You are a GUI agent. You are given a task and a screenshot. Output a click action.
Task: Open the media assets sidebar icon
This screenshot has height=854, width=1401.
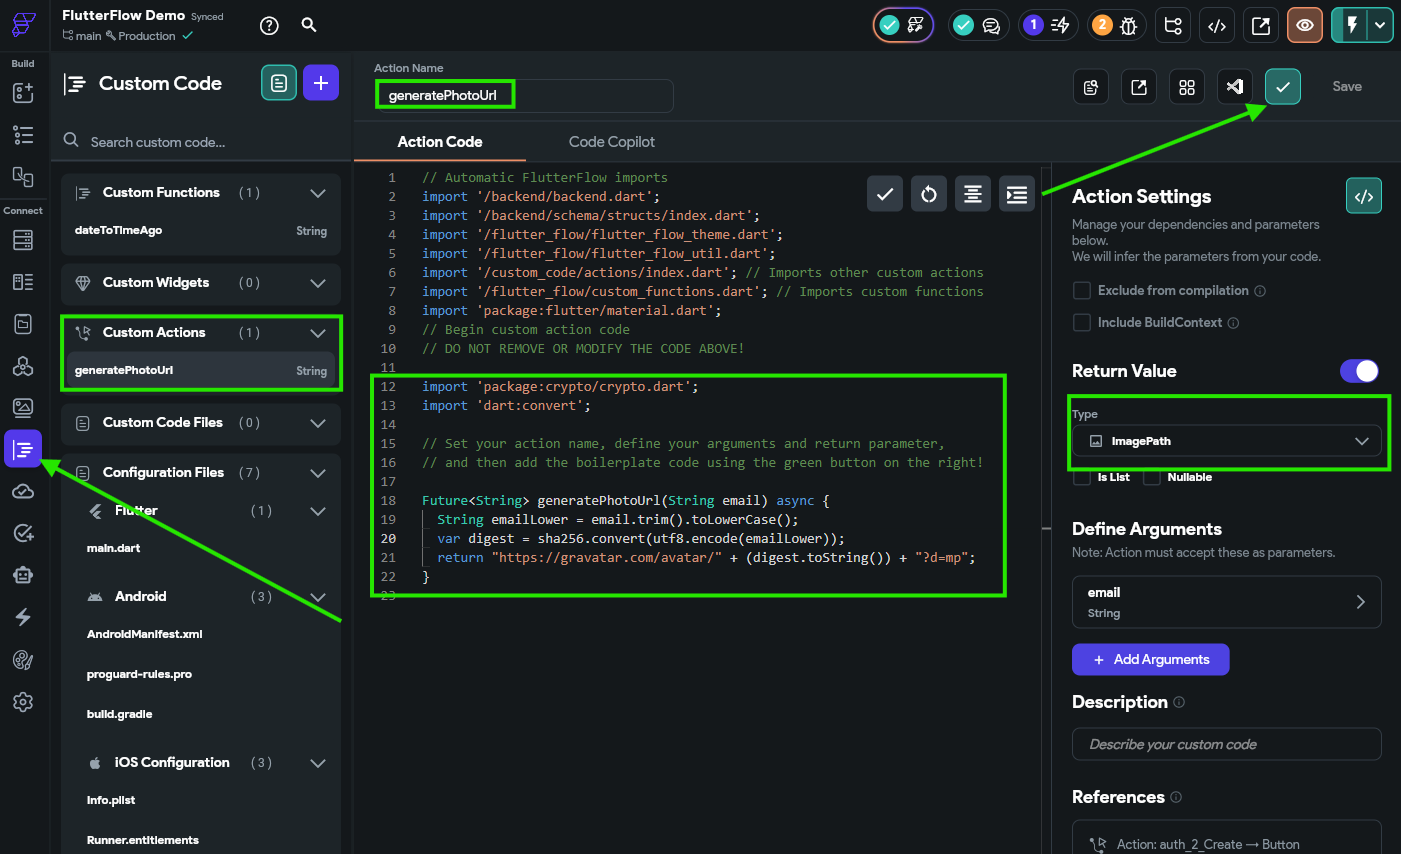pyautogui.click(x=23, y=407)
